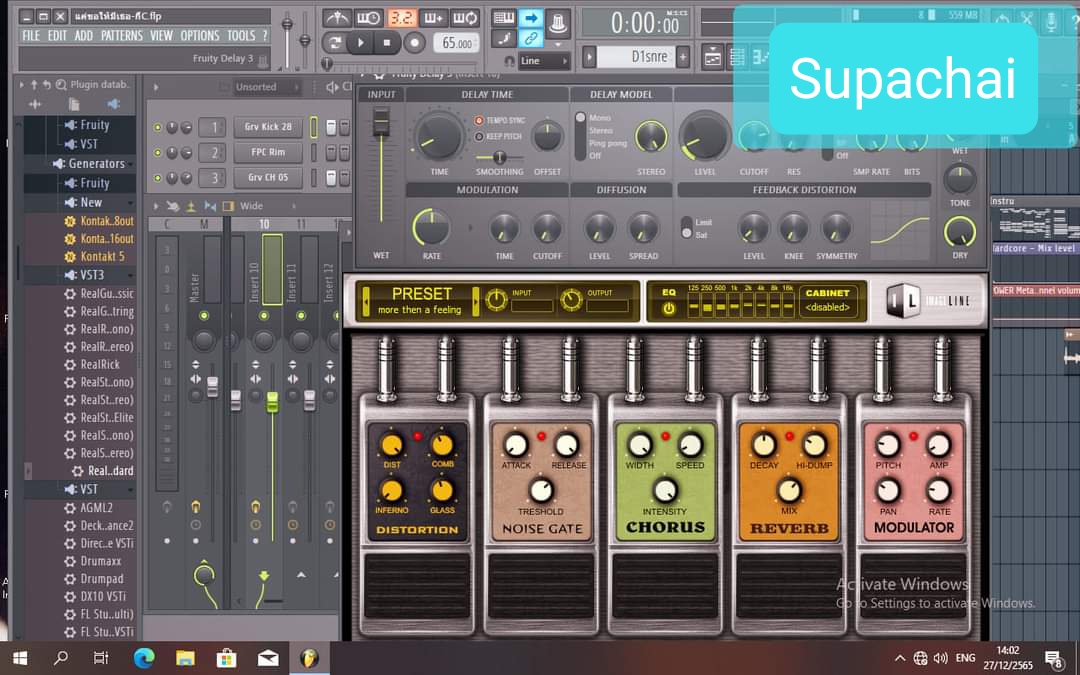This screenshot has width=1080, height=675.
Task: Select the FPC Rim channel button
Action: coord(268,153)
